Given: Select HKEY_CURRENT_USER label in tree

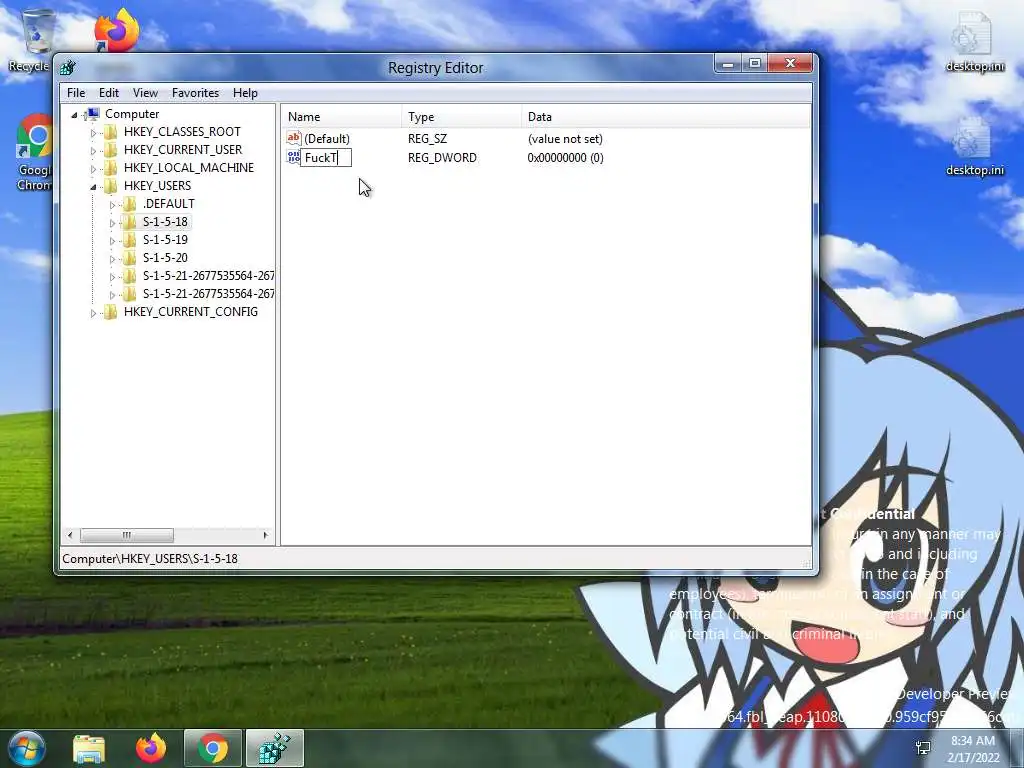Looking at the screenshot, I should coord(183,150).
